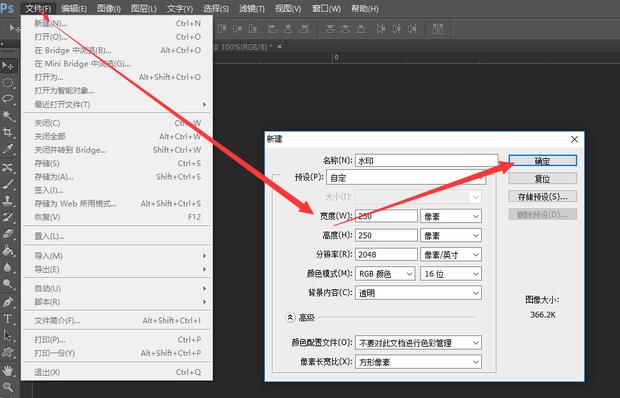Viewport: 620px width, 398px height.
Task: Close the 100%(RGB/8) document tab
Action: coord(280,47)
